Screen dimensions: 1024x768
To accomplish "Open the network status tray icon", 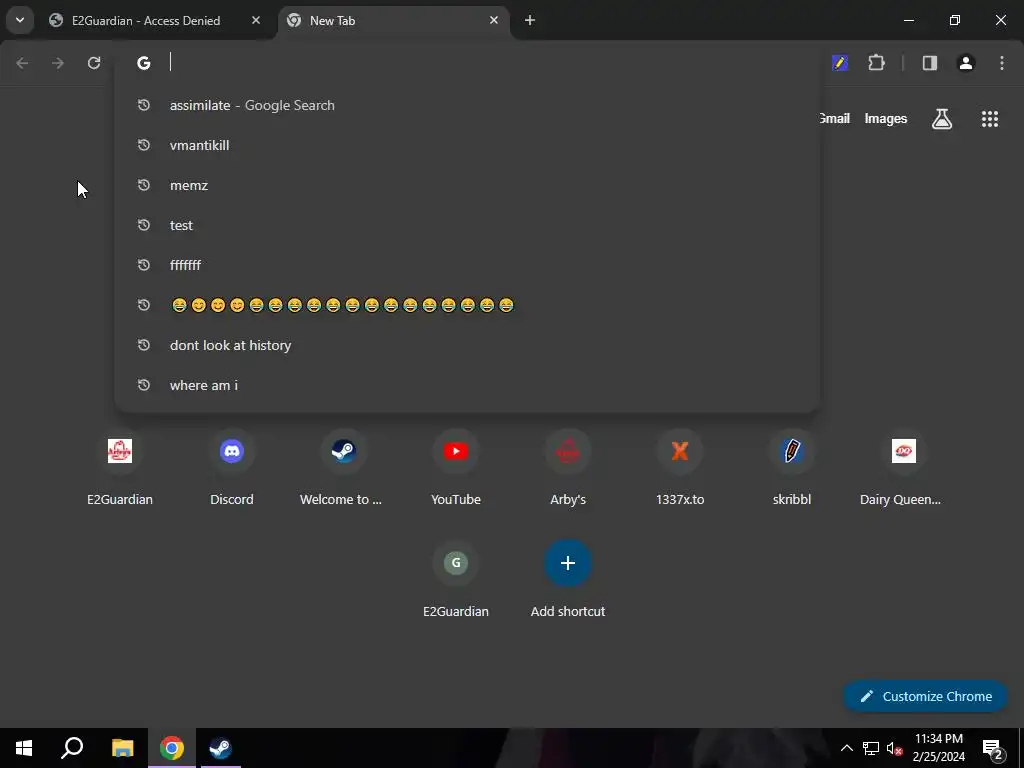I will pyautogui.click(x=871, y=748).
